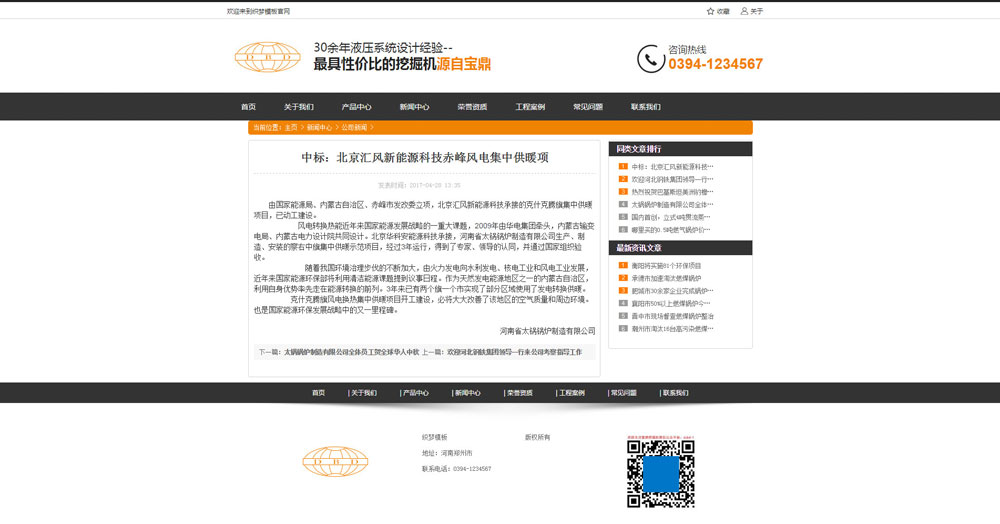Open ranked article 太锅锅炉制造有限公司全体…
The width and height of the screenshot is (1000, 524).
672,205
